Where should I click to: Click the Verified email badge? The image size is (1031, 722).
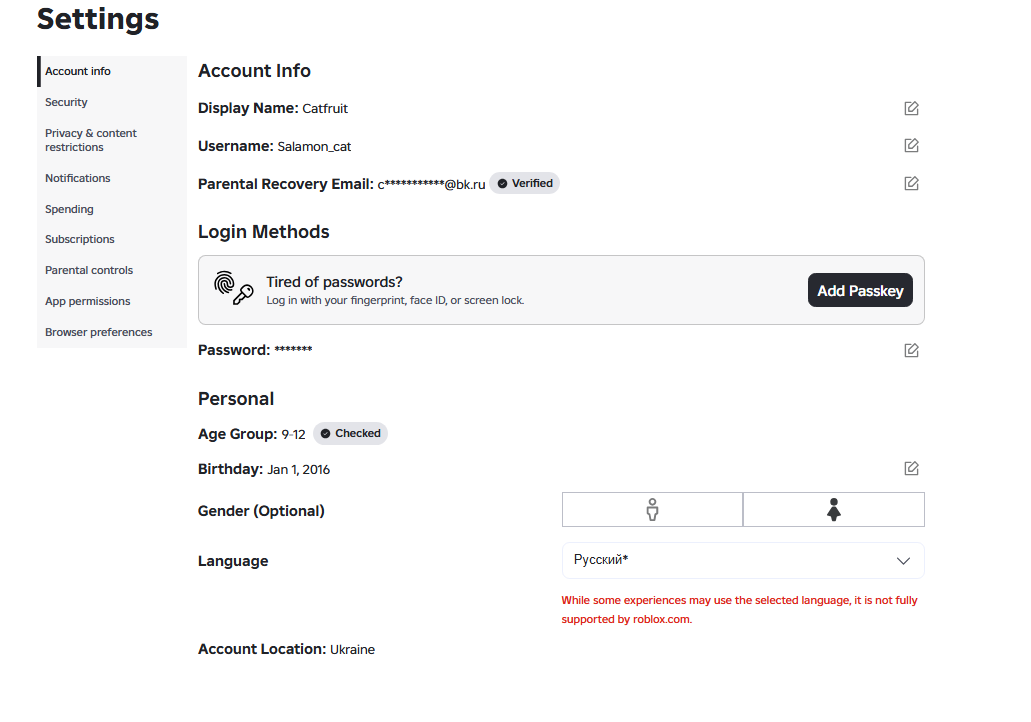(525, 183)
